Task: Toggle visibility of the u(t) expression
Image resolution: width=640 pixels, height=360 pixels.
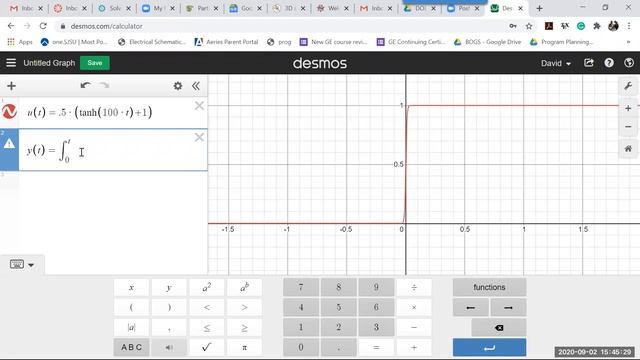Action: tap(9, 111)
